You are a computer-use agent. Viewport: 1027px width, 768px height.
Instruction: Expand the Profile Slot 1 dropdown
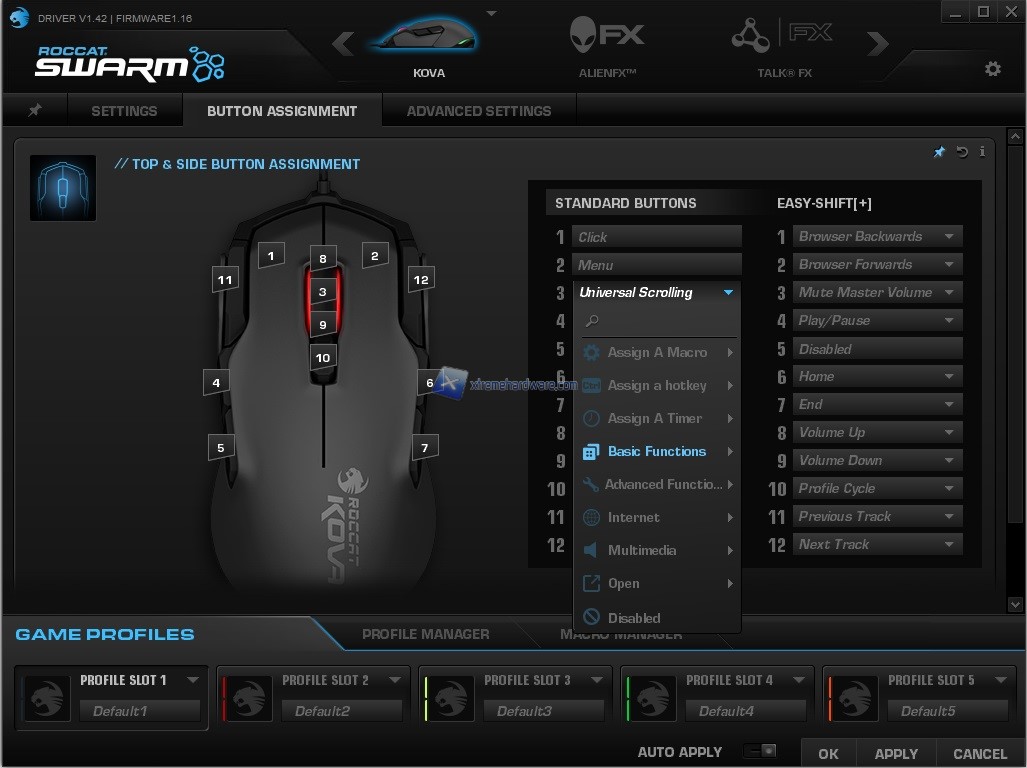193,680
